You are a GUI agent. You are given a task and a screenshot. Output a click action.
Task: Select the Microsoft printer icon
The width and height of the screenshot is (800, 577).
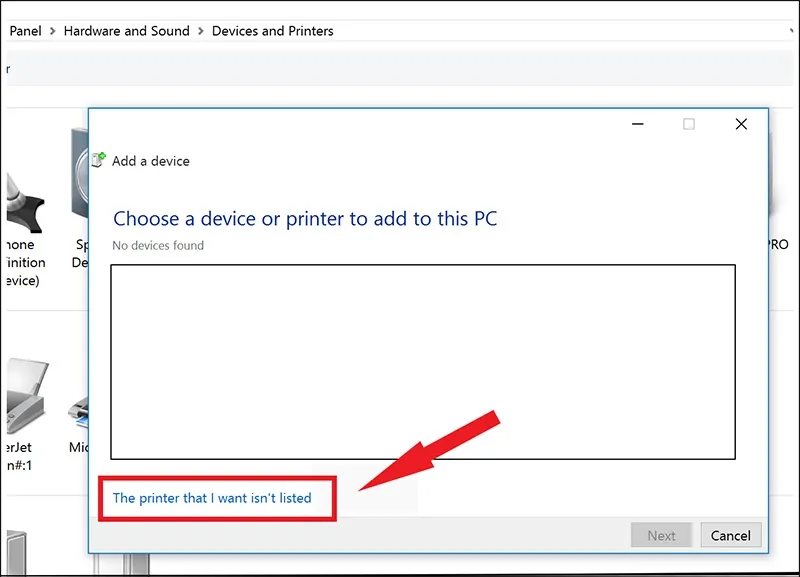pyautogui.click(x=78, y=410)
